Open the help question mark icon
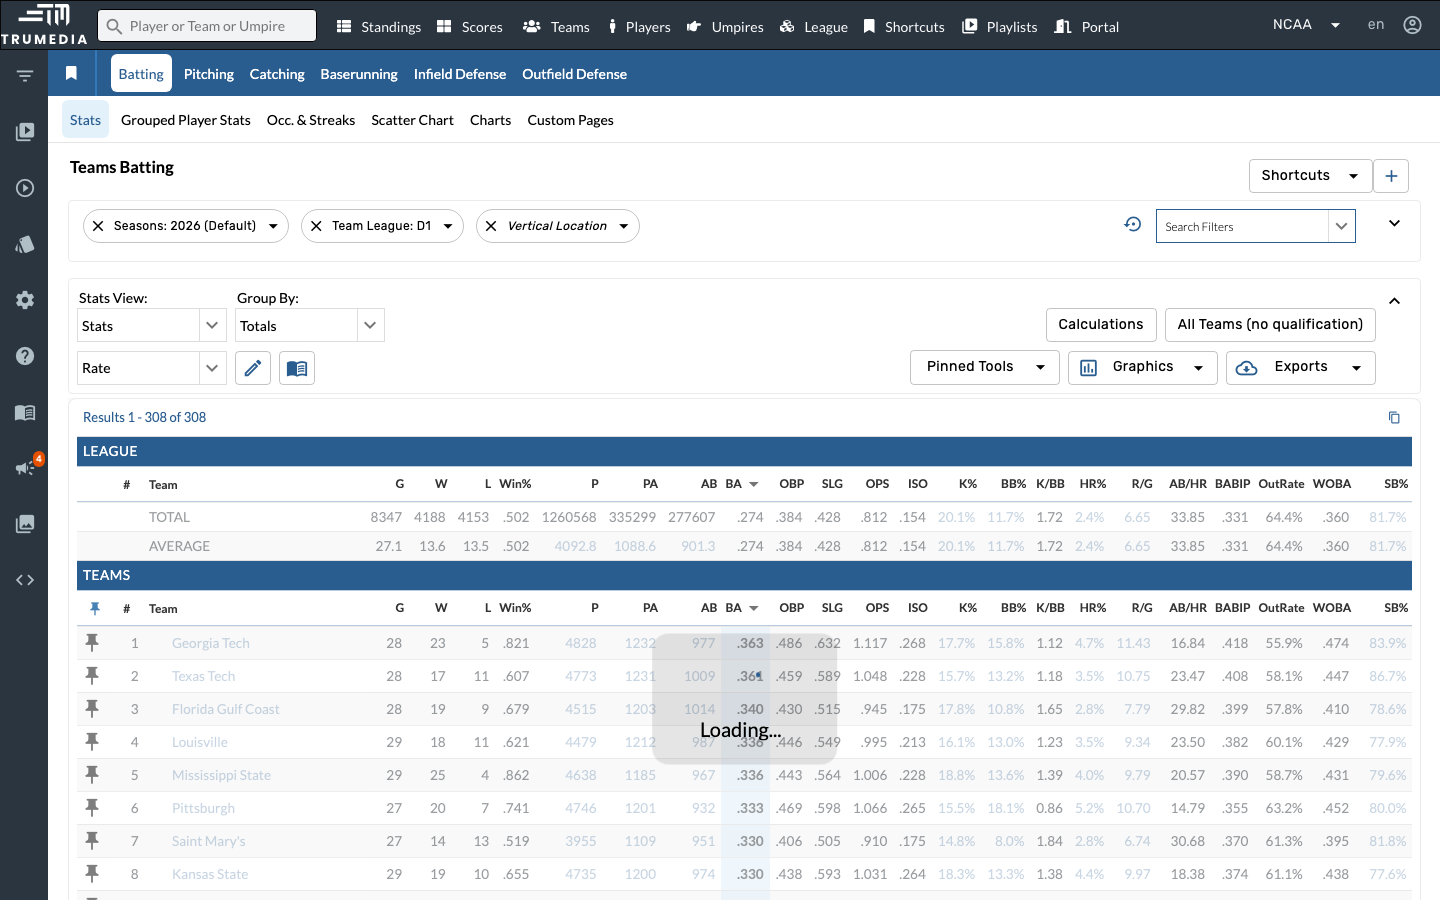This screenshot has width=1440, height=900. pos(25,356)
